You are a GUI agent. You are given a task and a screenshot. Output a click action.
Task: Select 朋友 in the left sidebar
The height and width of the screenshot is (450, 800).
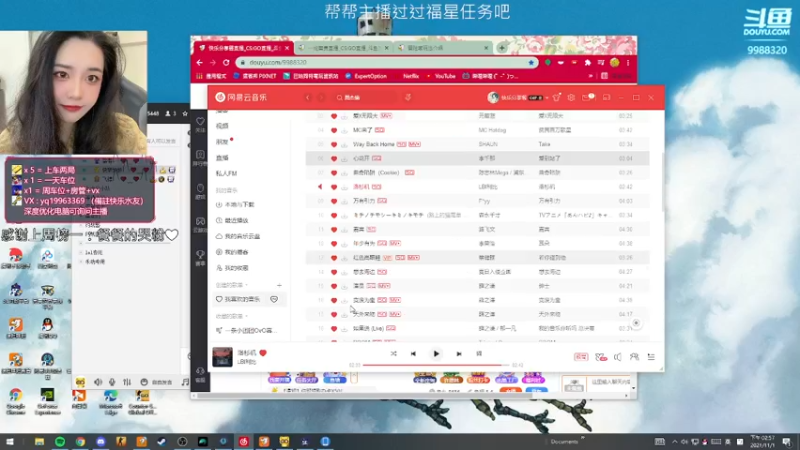point(222,142)
